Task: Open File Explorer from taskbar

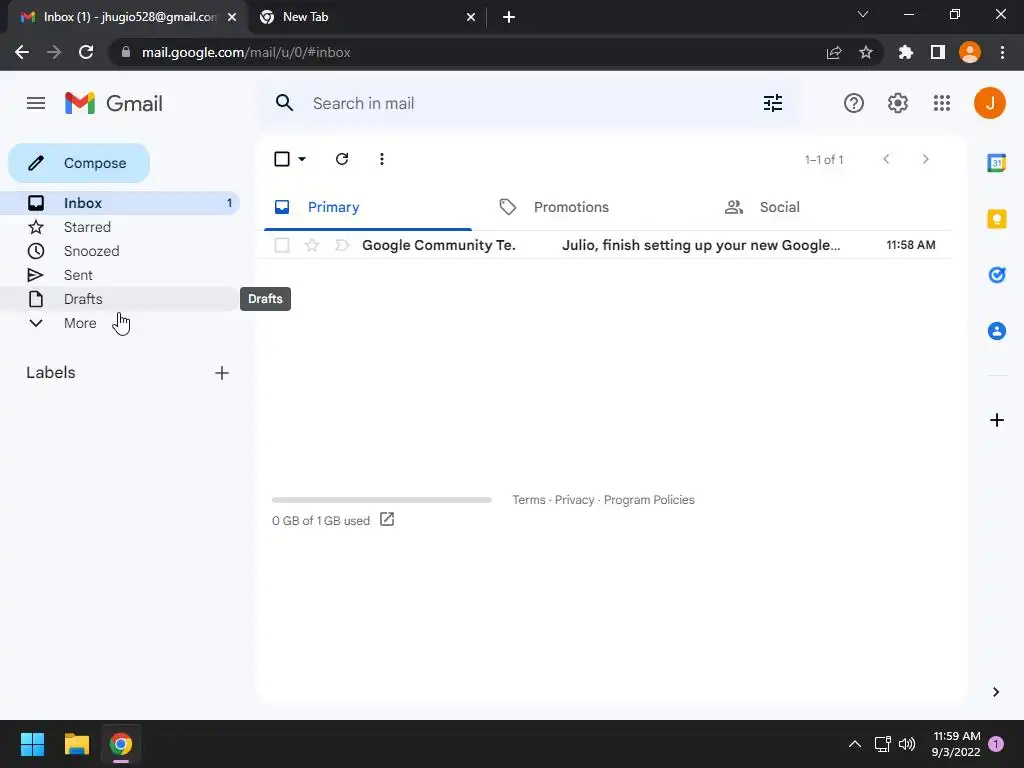Action: point(76,744)
